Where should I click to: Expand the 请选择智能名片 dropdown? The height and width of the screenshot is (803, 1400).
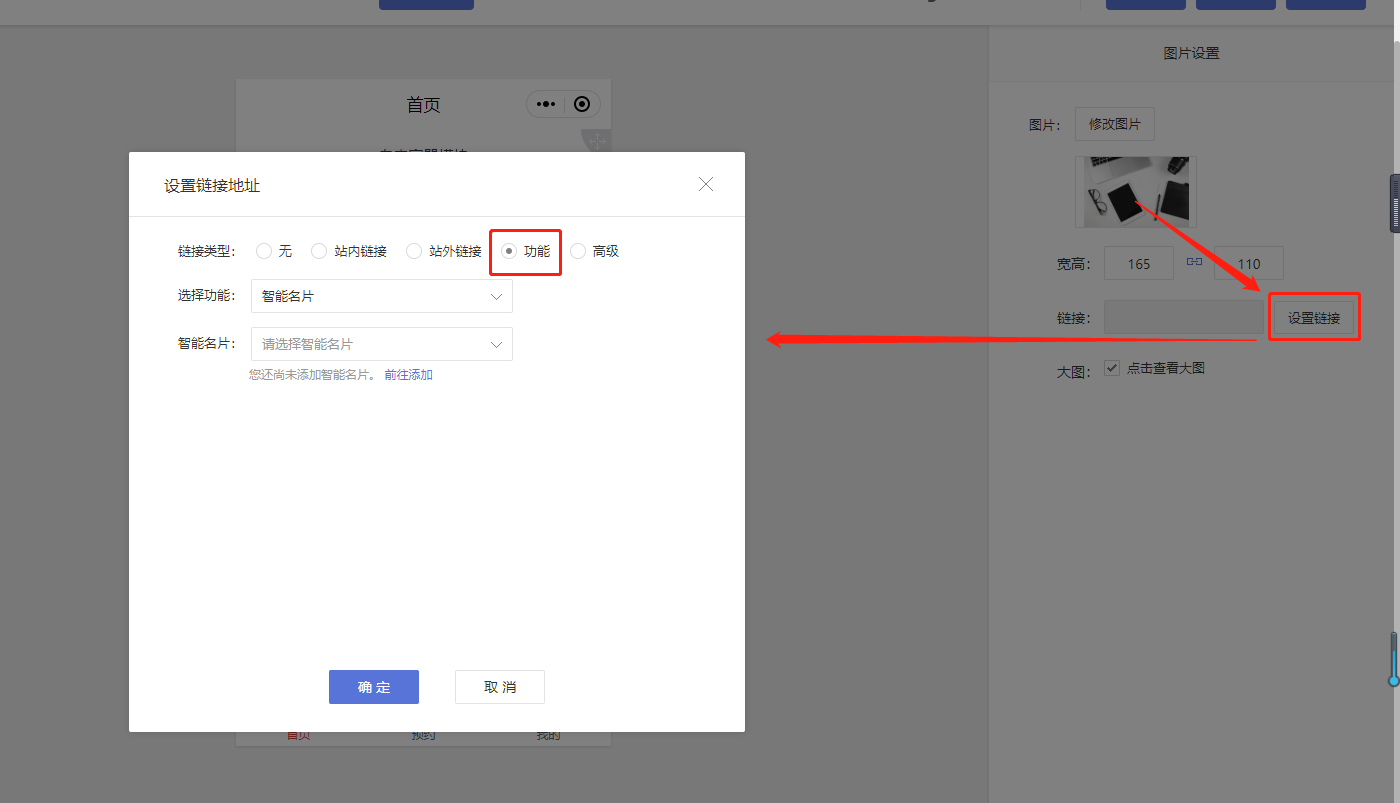[382, 344]
